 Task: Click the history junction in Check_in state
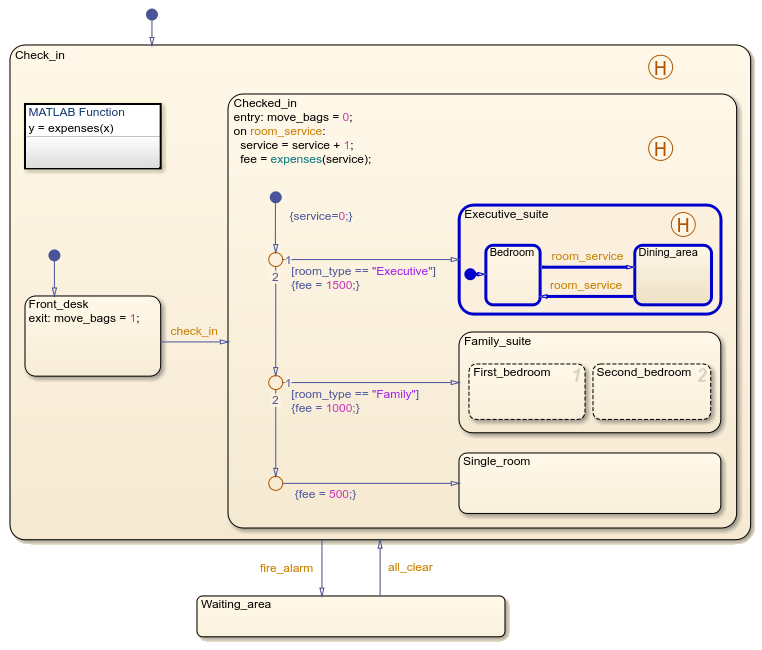coord(660,68)
